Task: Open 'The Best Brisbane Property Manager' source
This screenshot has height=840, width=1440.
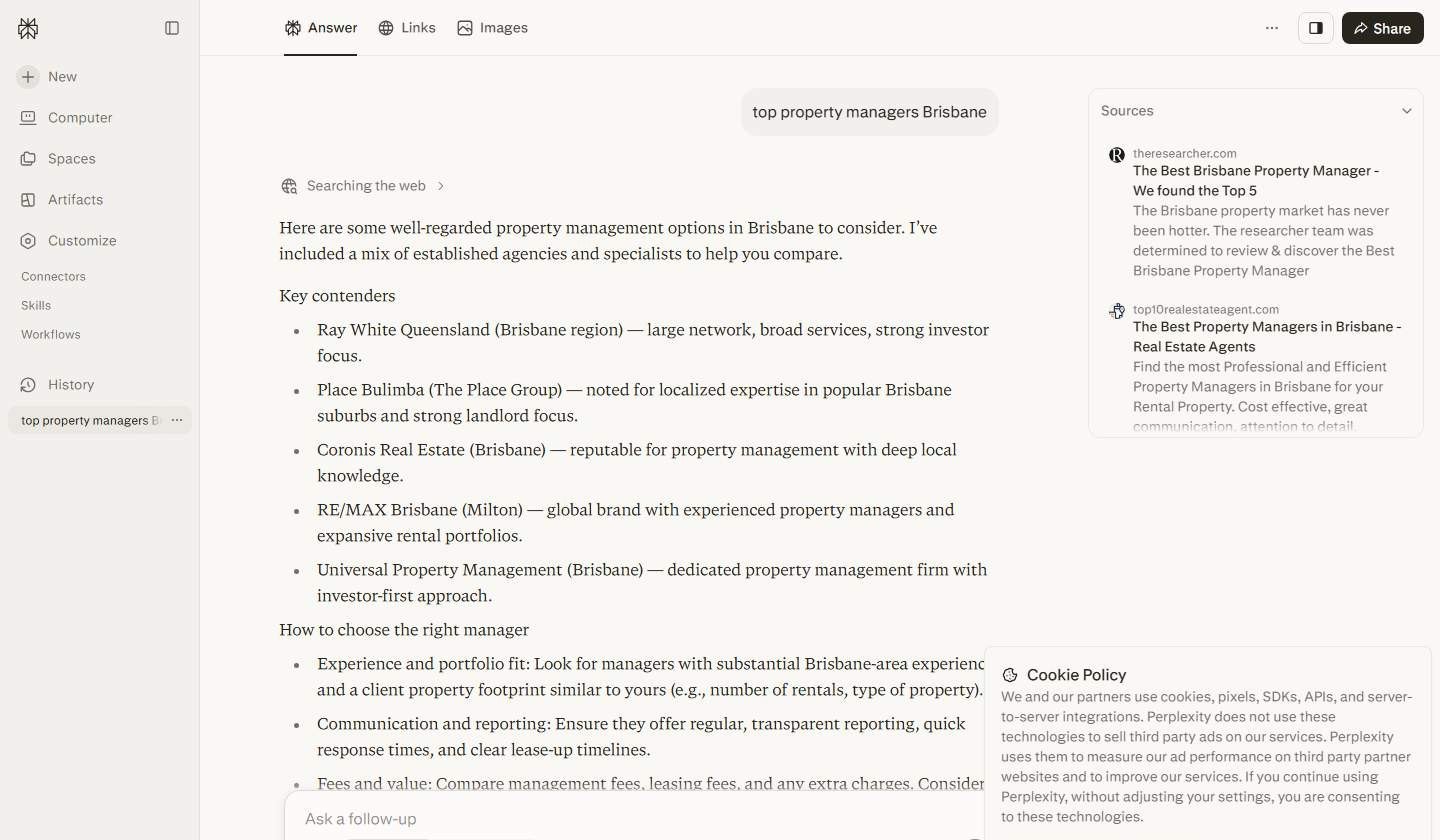Action: (1256, 181)
